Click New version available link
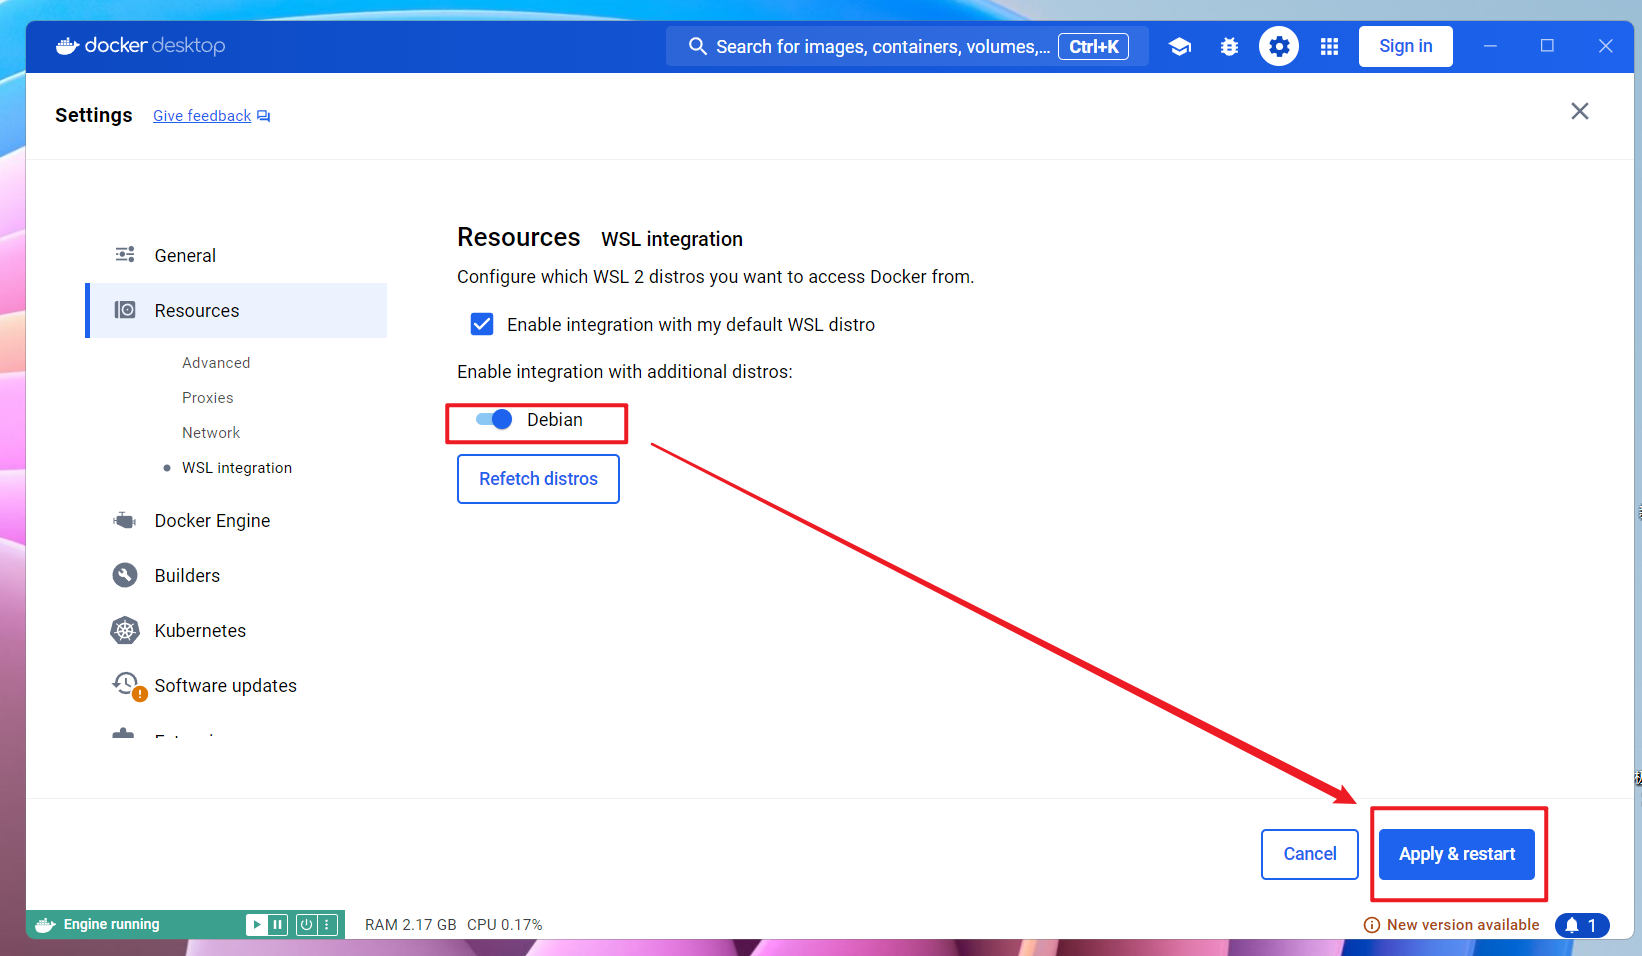The image size is (1642, 956). [1463, 925]
